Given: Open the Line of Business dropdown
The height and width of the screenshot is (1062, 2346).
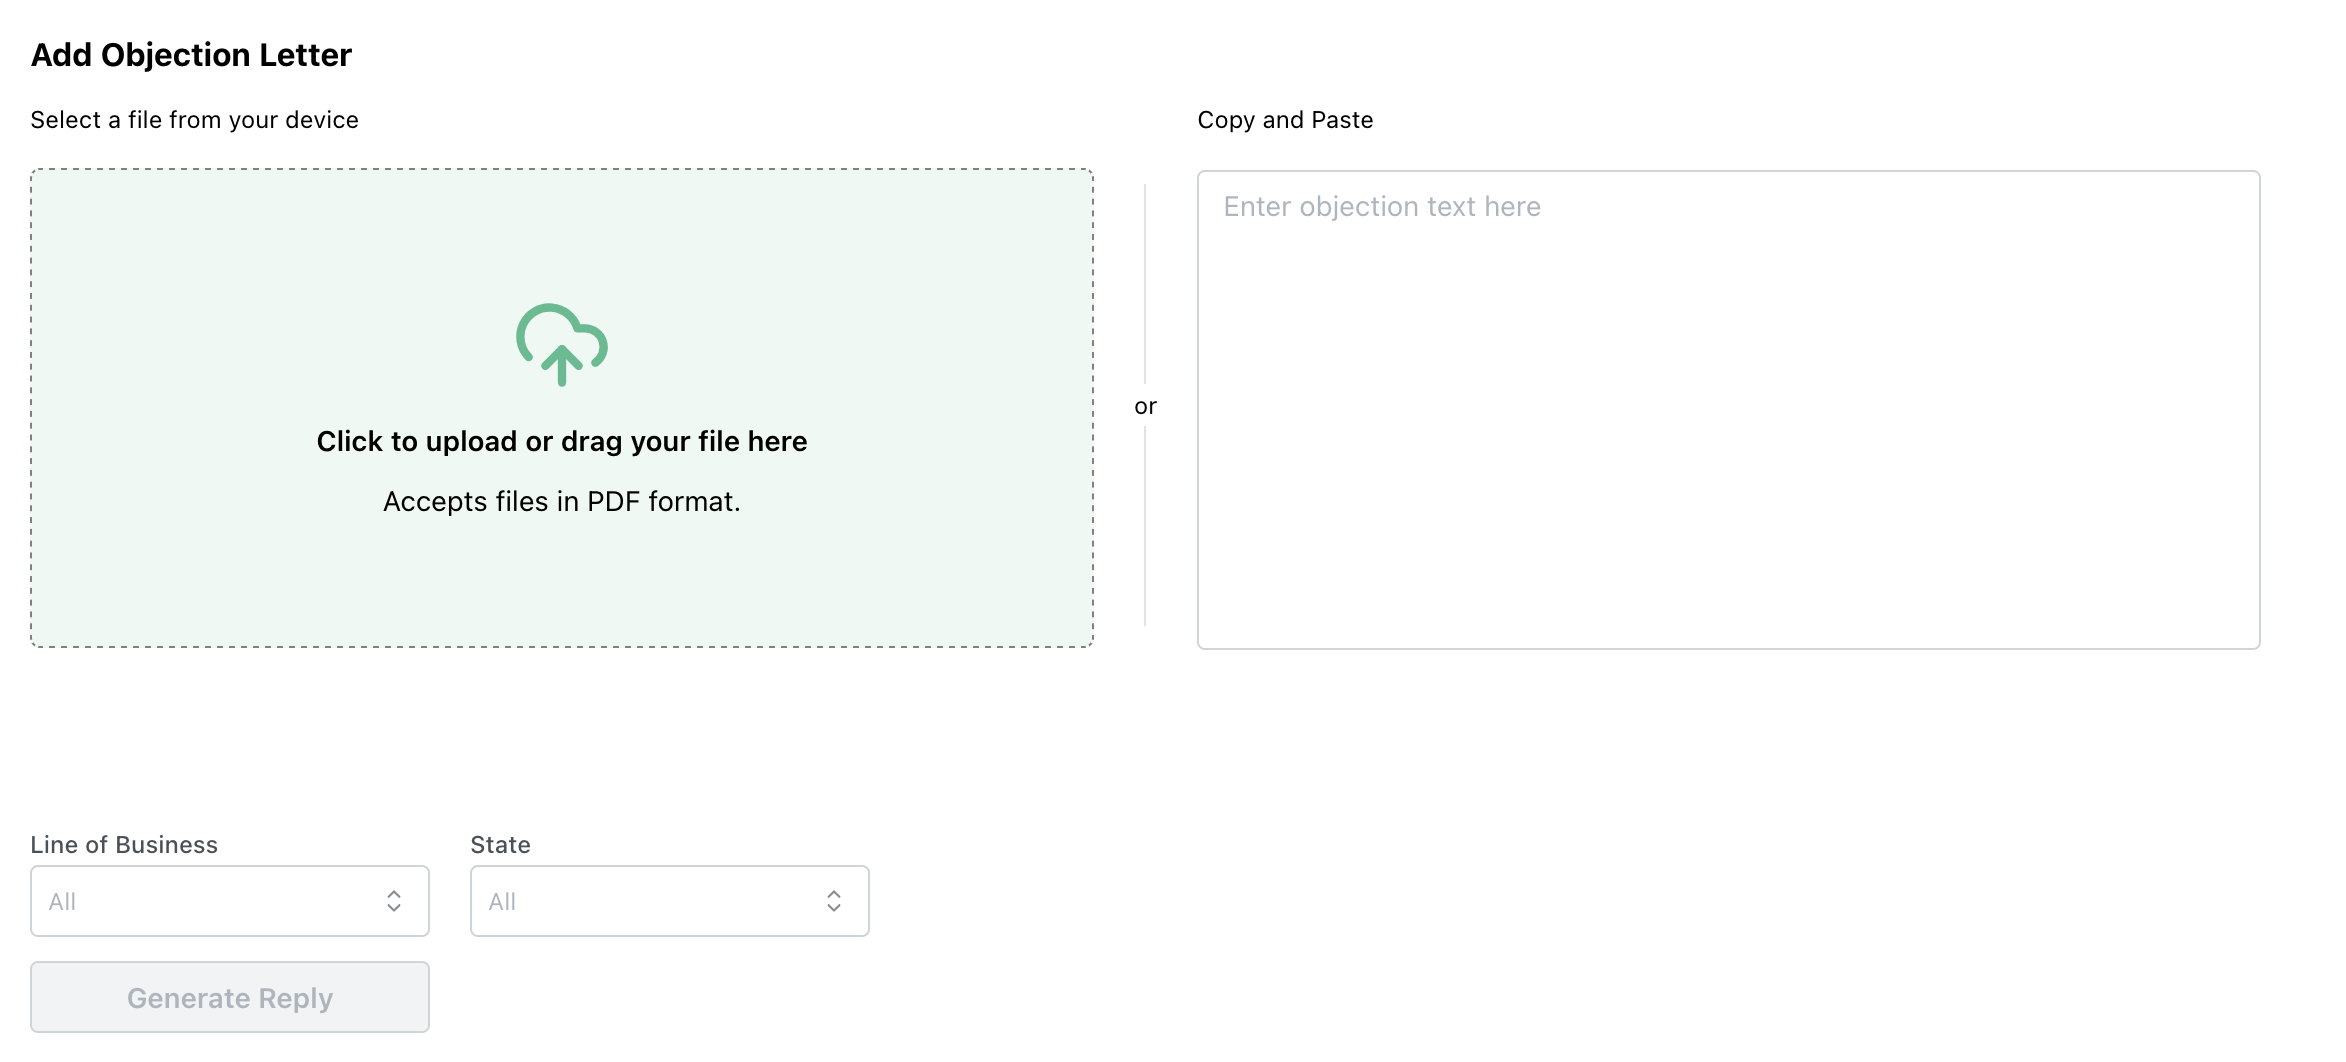Looking at the screenshot, I should coord(229,901).
